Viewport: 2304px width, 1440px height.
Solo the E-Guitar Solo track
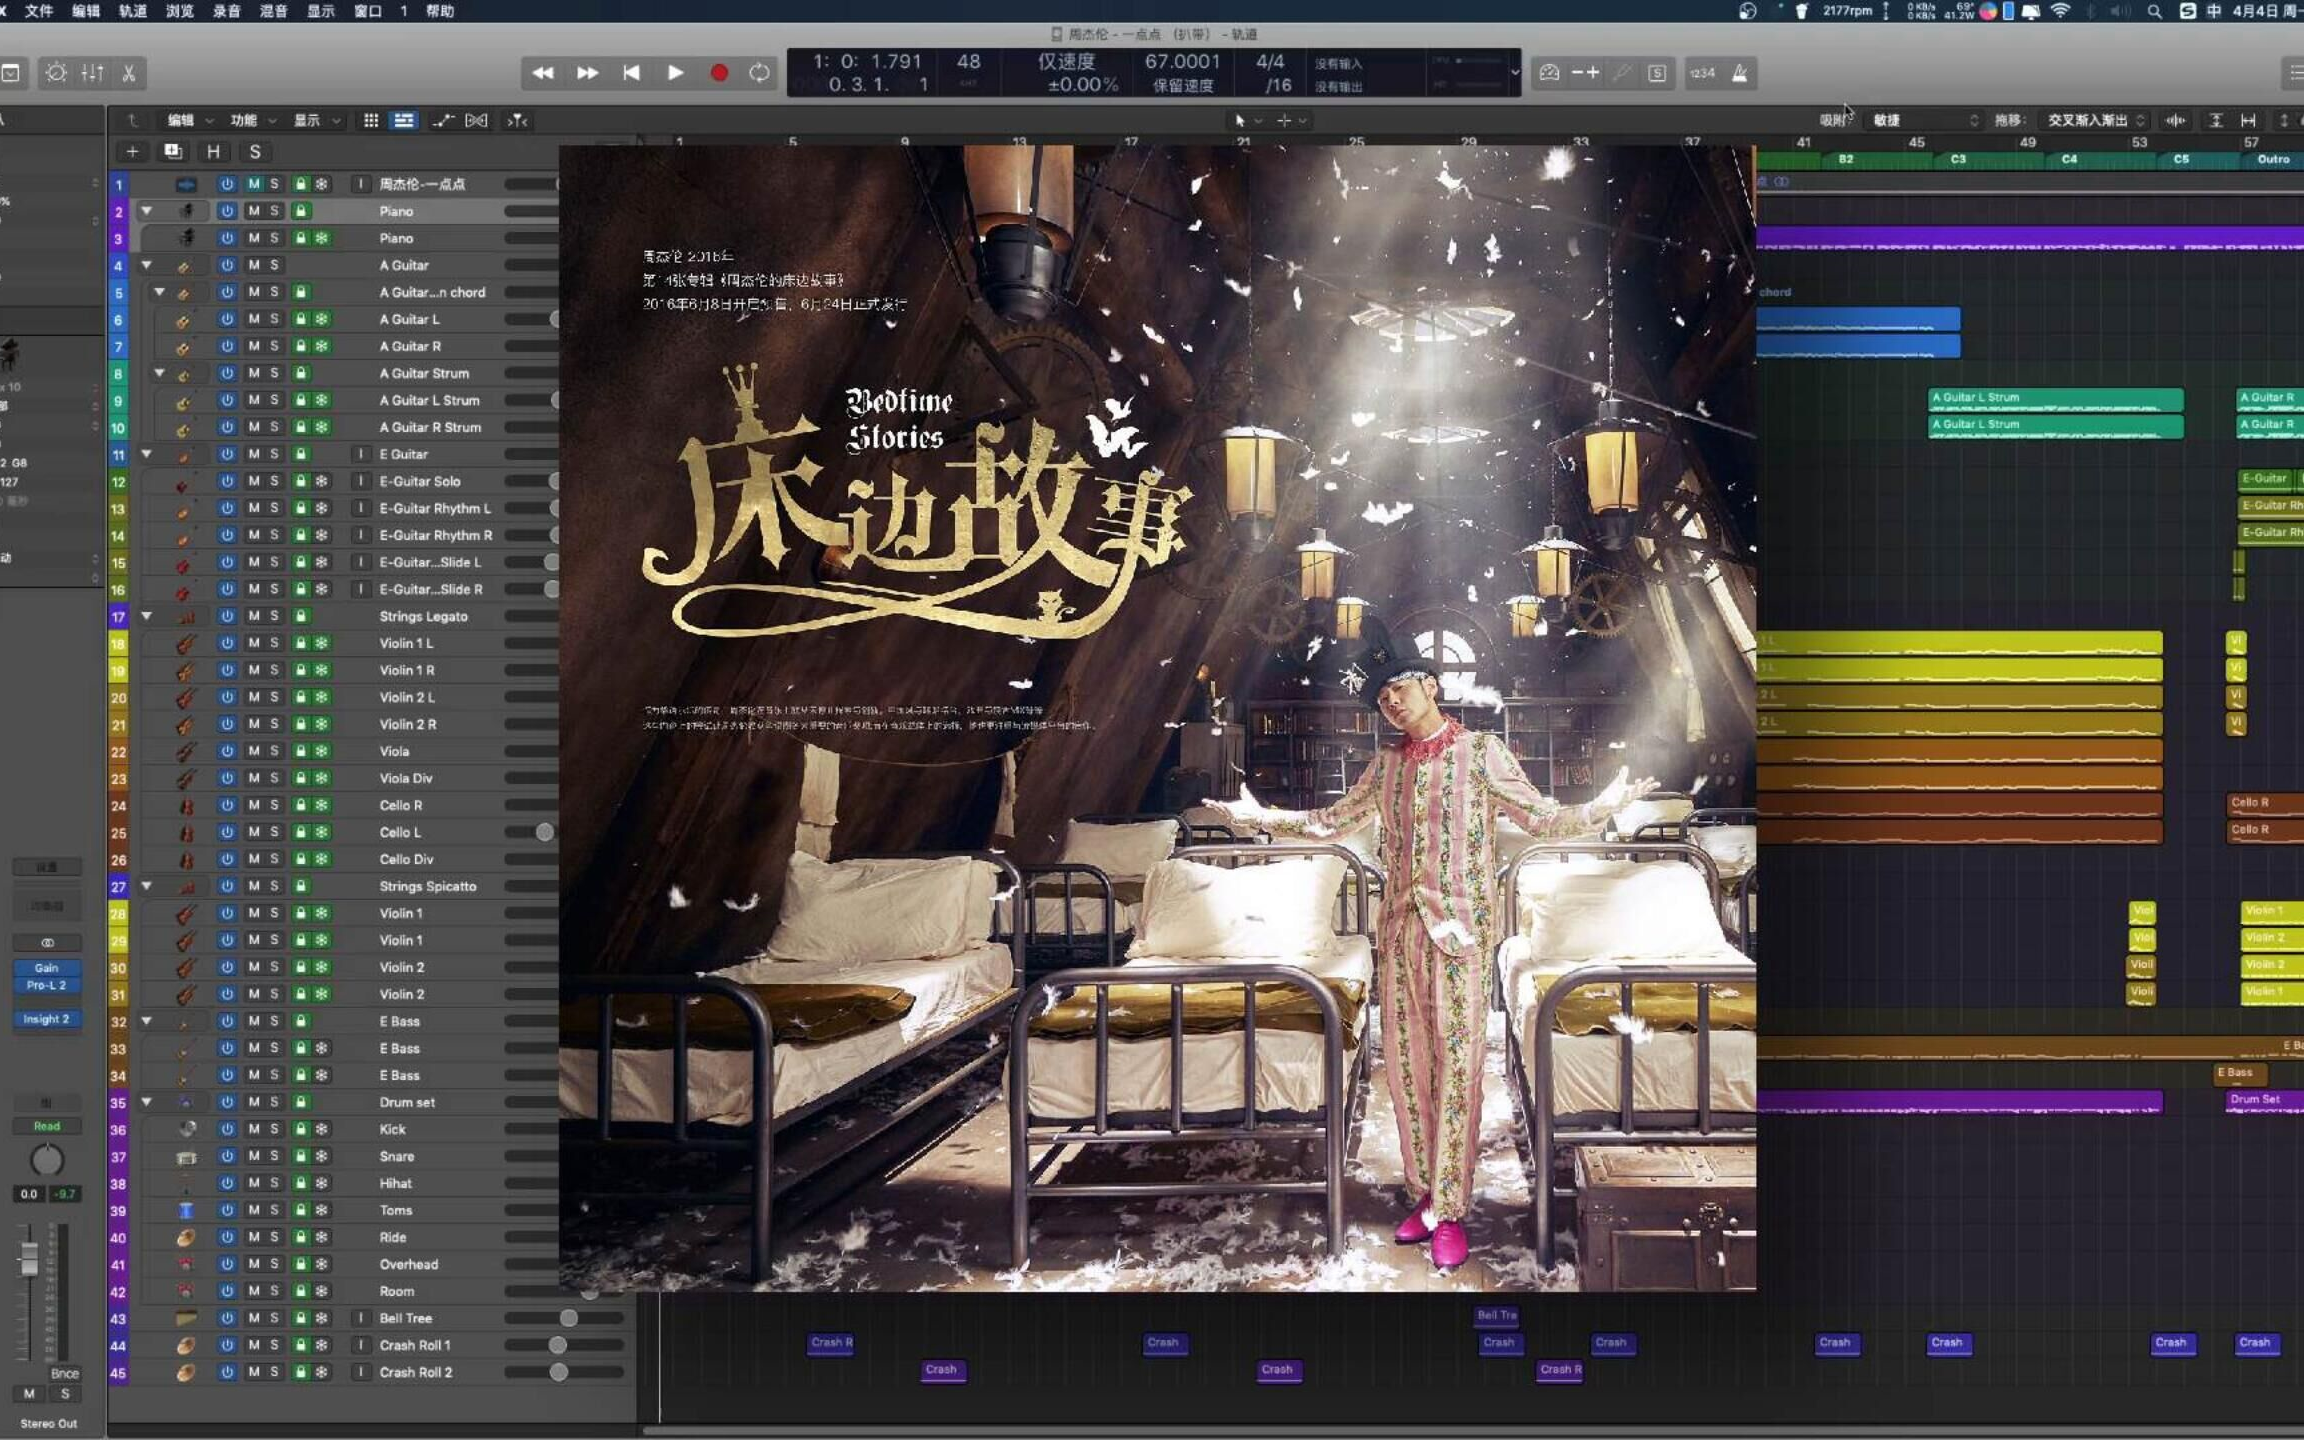pos(274,481)
